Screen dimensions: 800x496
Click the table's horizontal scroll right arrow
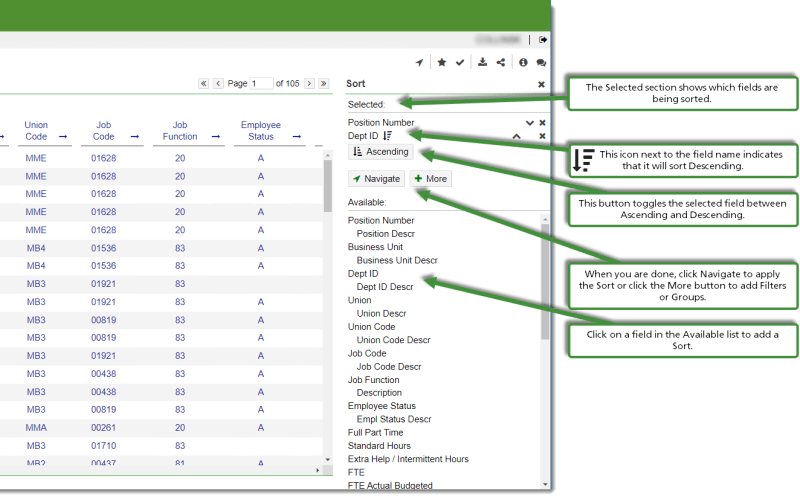point(317,470)
